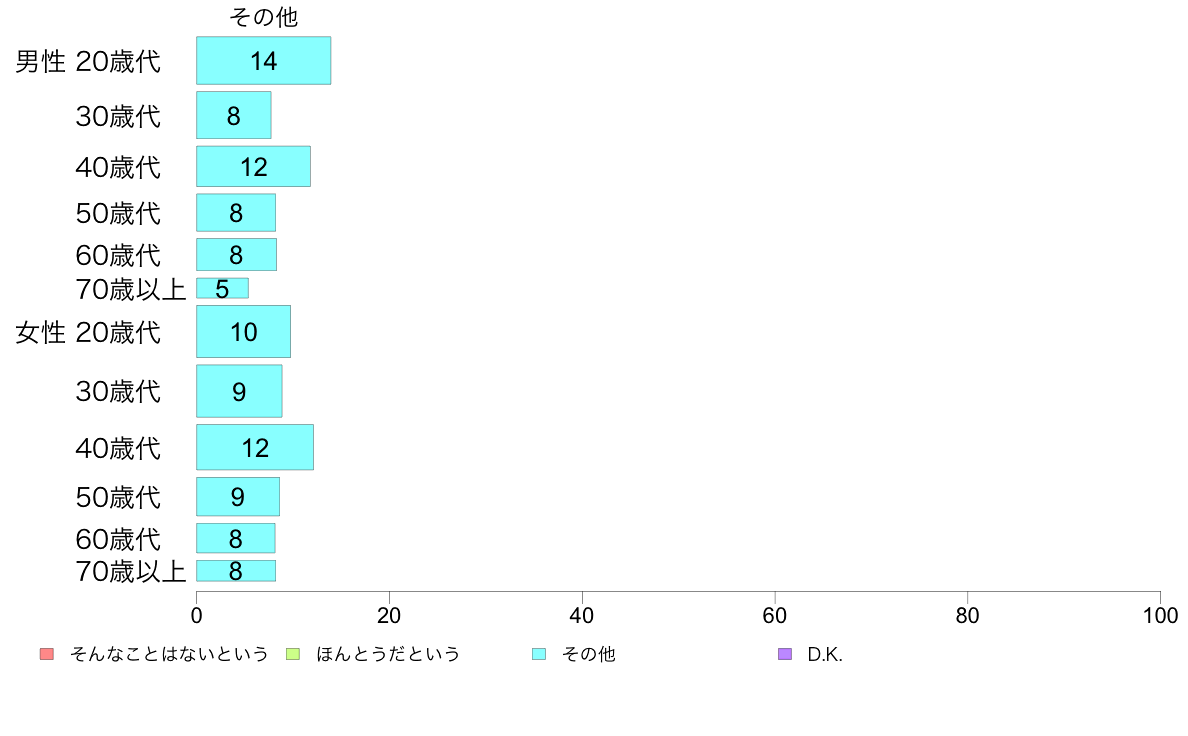The height and width of the screenshot is (736, 1188).
Task: Click the male 40歳代 bar showing 12
Action: (253, 167)
